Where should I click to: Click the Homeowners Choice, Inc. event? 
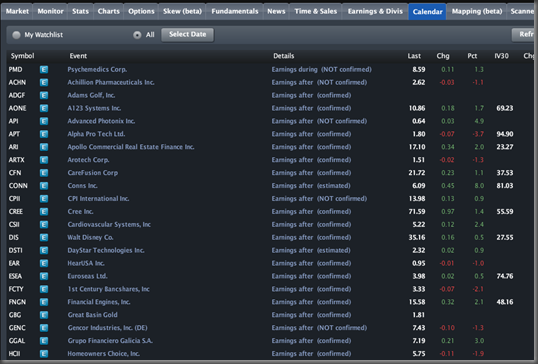pos(104,354)
